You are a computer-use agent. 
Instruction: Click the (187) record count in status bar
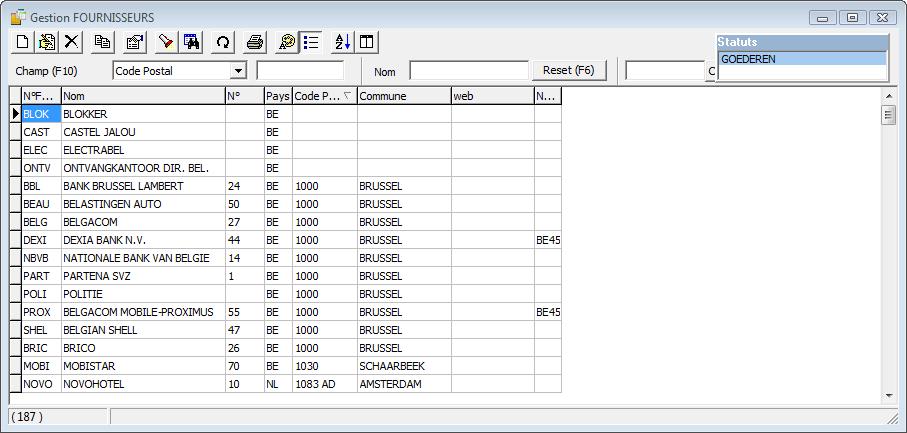(x=27, y=416)
